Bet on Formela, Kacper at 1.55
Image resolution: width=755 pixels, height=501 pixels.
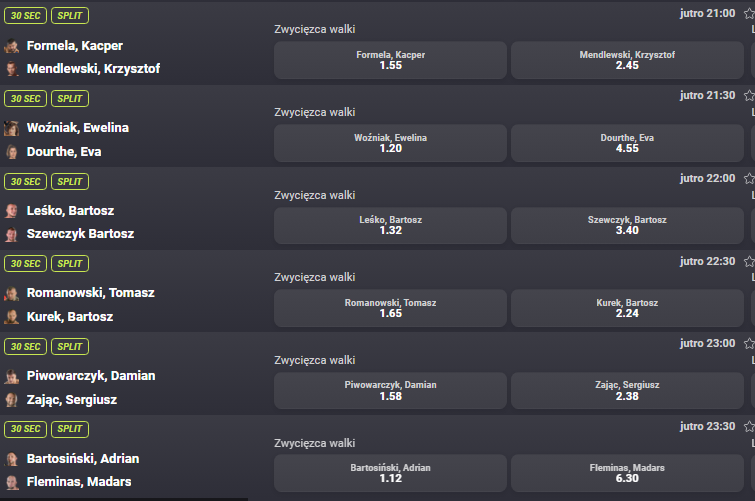[x=390, y=60]
